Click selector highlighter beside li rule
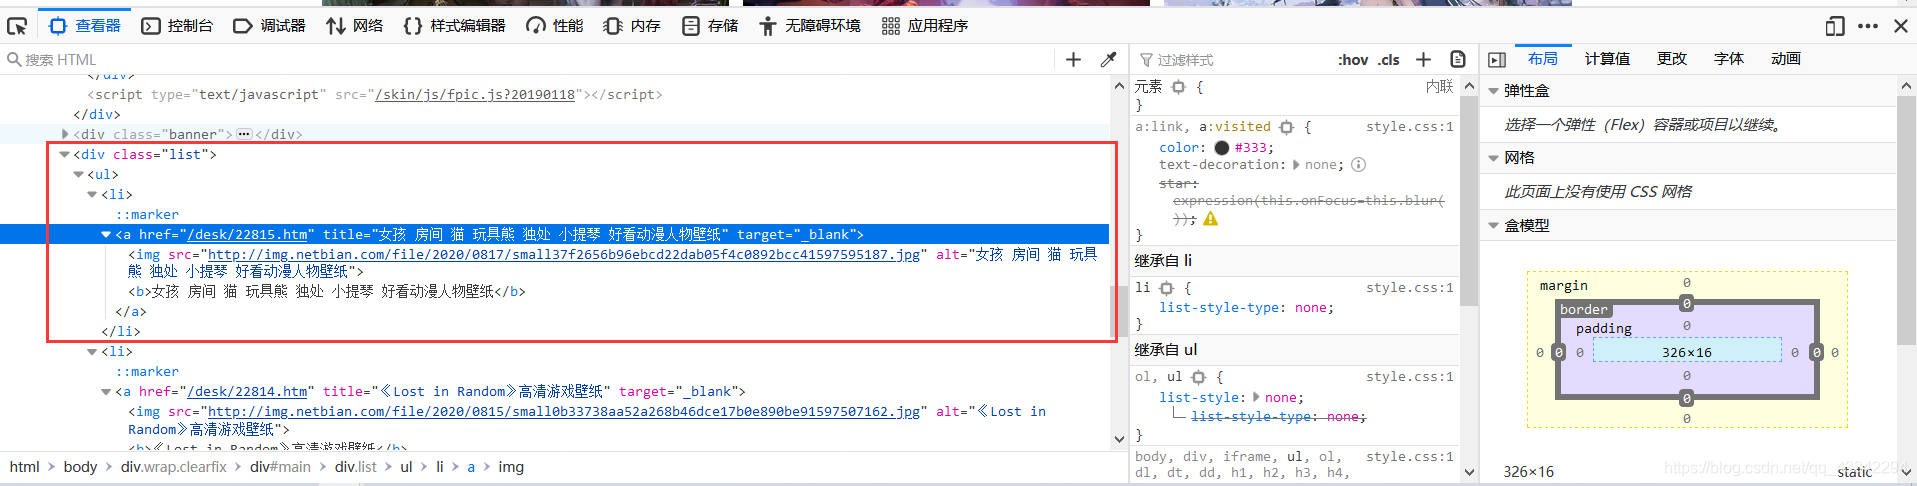 click(x=1166, y=288)
